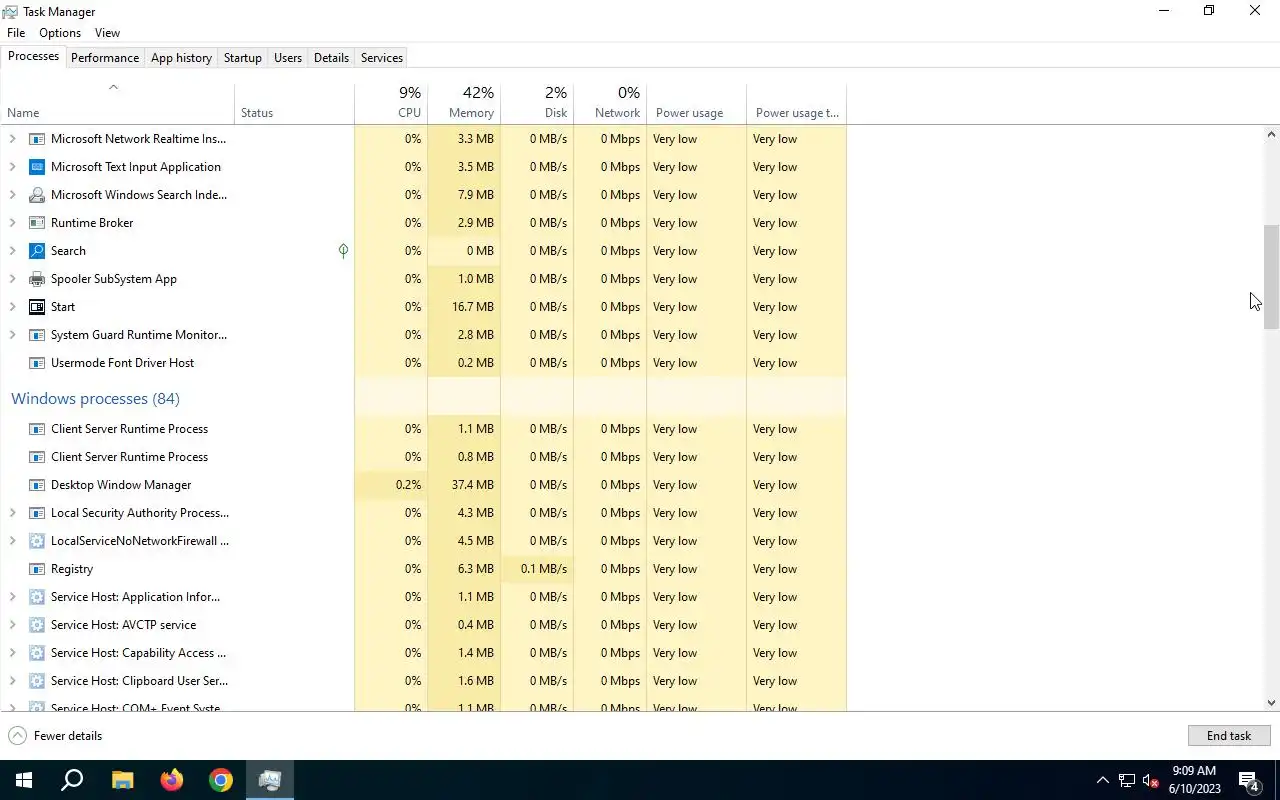
Task: Open the View menu
Action: pos(107,33)
